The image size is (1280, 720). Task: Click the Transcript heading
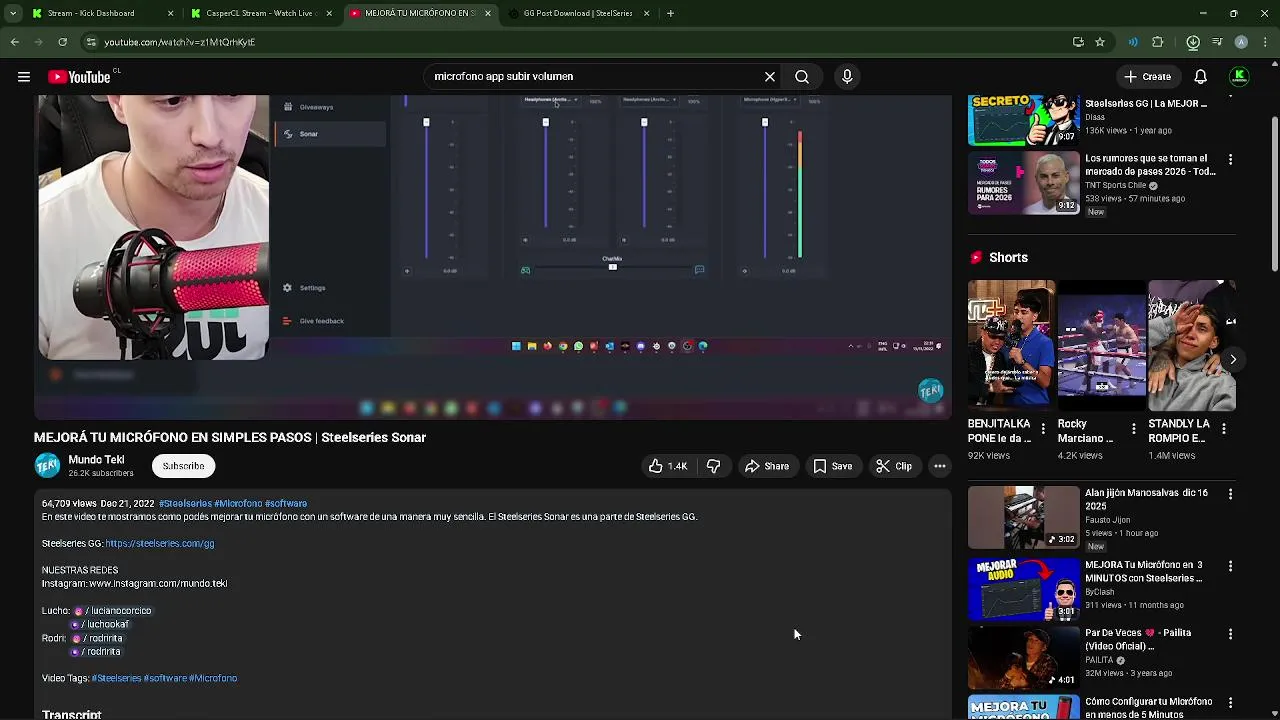72,714
